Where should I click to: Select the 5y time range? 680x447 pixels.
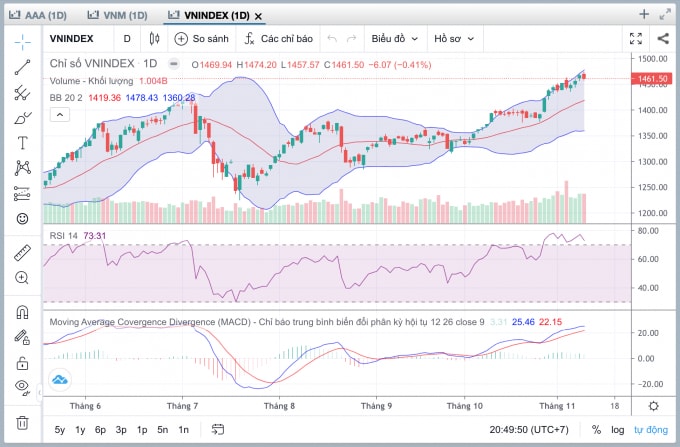[x=60, y=430]
